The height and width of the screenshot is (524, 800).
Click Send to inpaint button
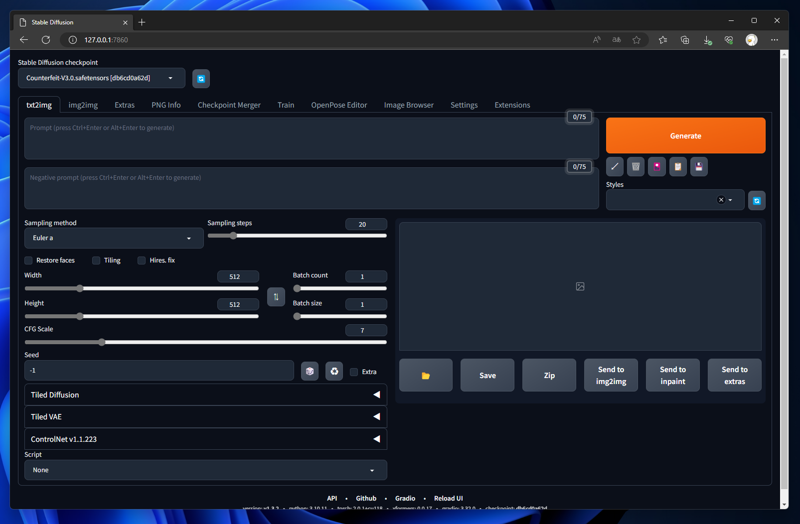[x=672, y=376]
